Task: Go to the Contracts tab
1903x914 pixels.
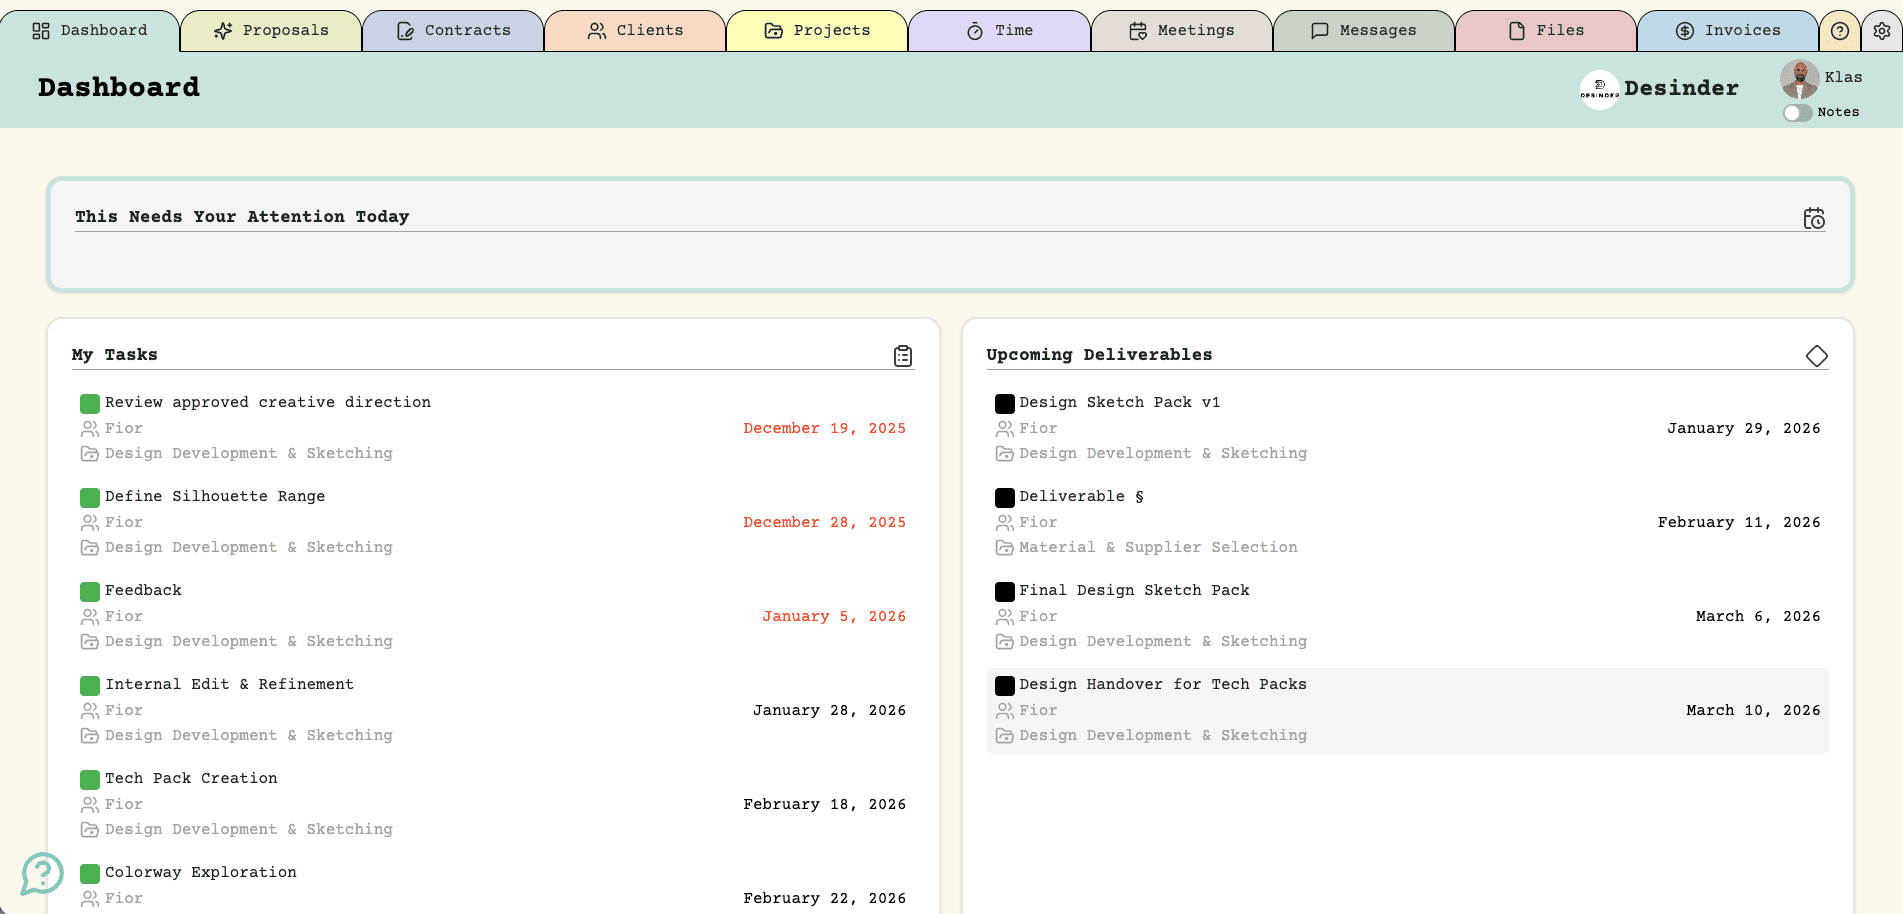Action: point(453,30)
